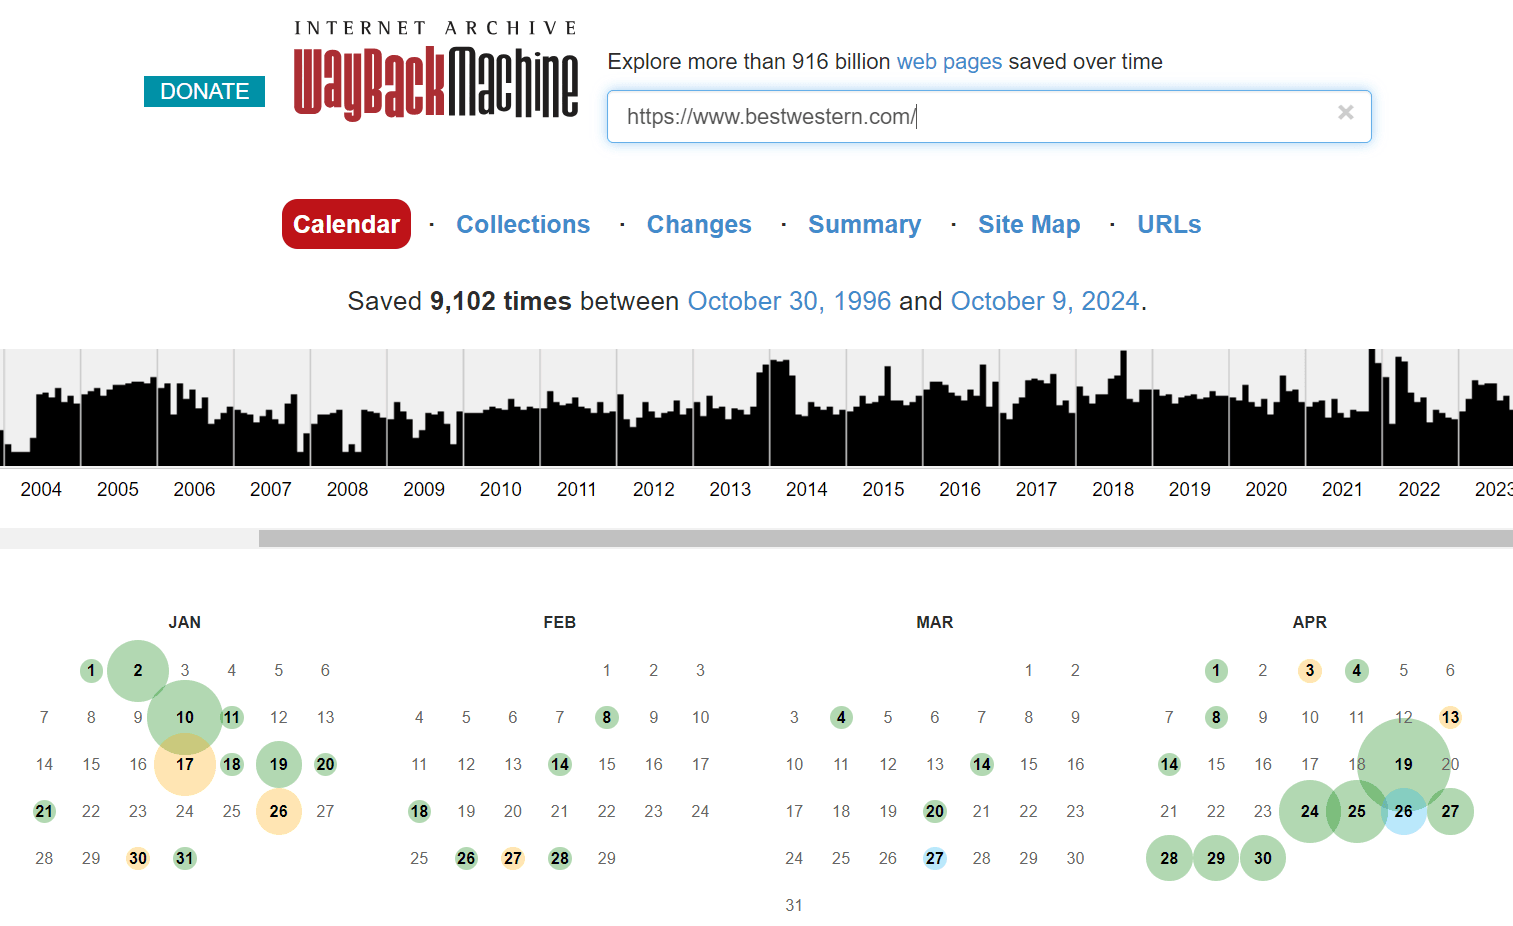Screen dimensions: 1513x926
Task: Focus the bestwestern.com URL input
Action: pos(989,116)
